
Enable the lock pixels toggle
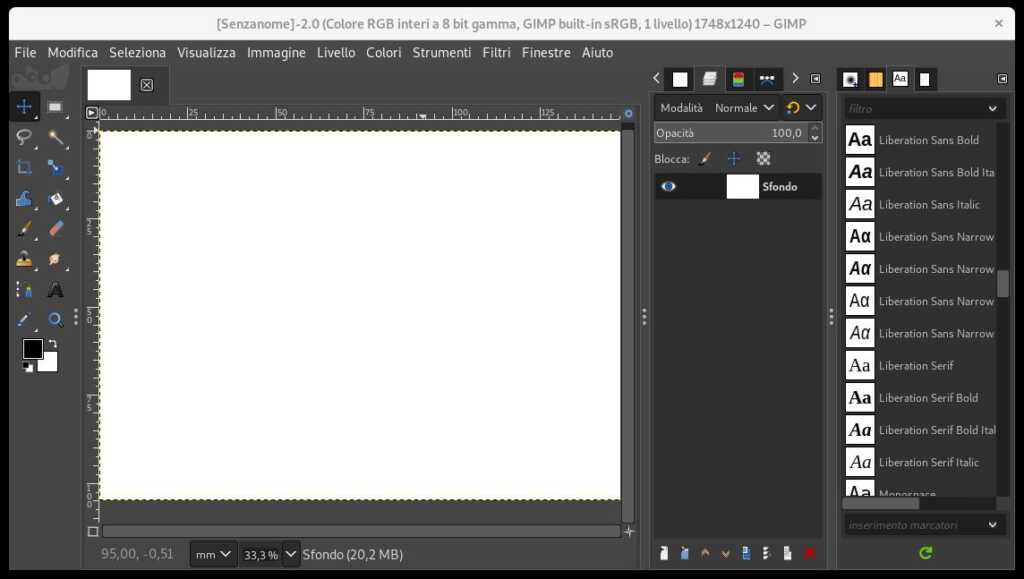(x=706, y=158)
